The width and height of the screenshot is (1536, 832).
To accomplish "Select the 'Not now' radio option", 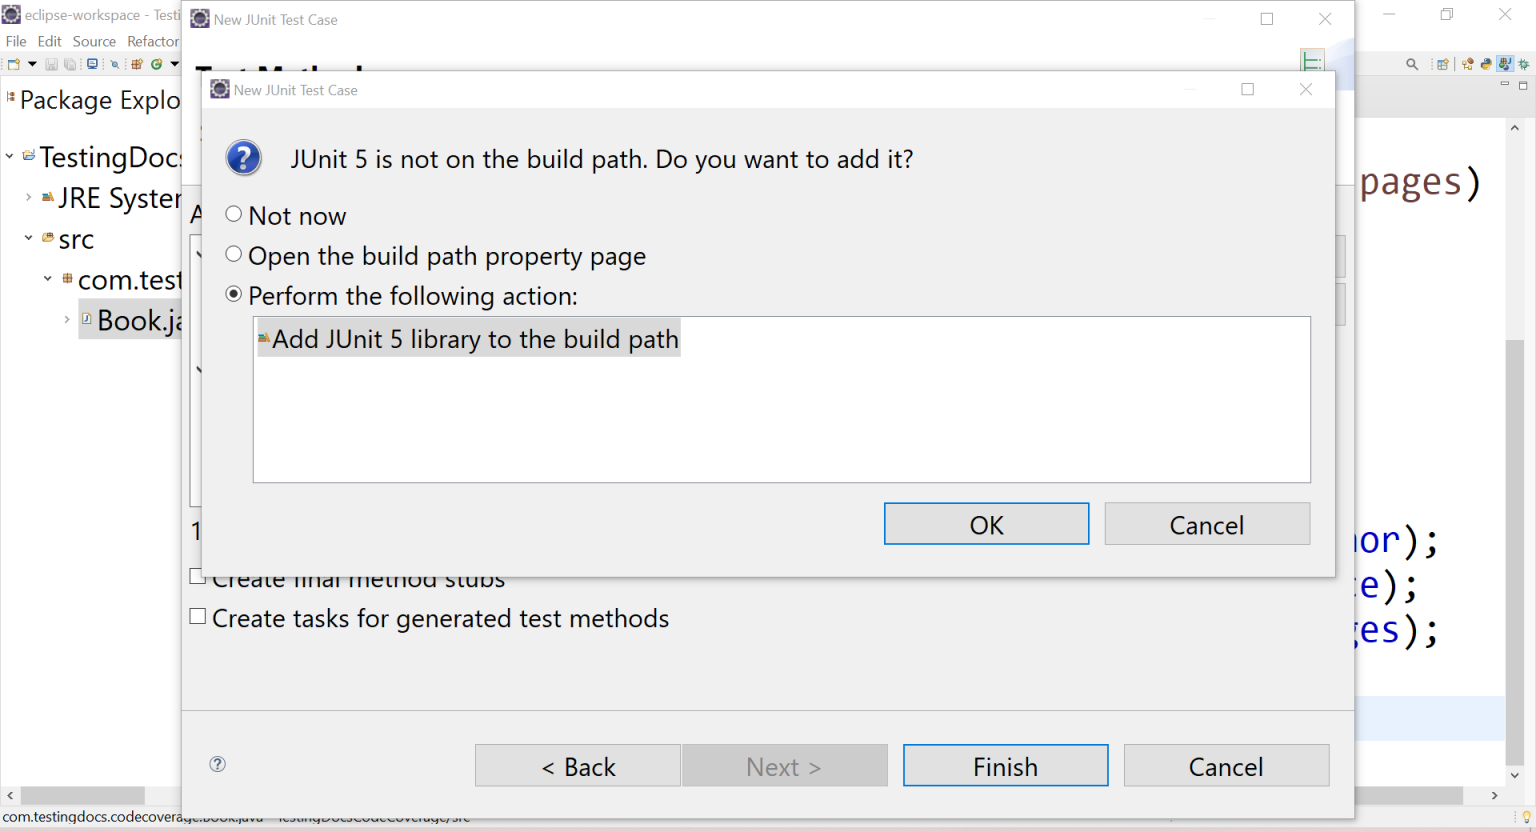I will pos(234,214).
